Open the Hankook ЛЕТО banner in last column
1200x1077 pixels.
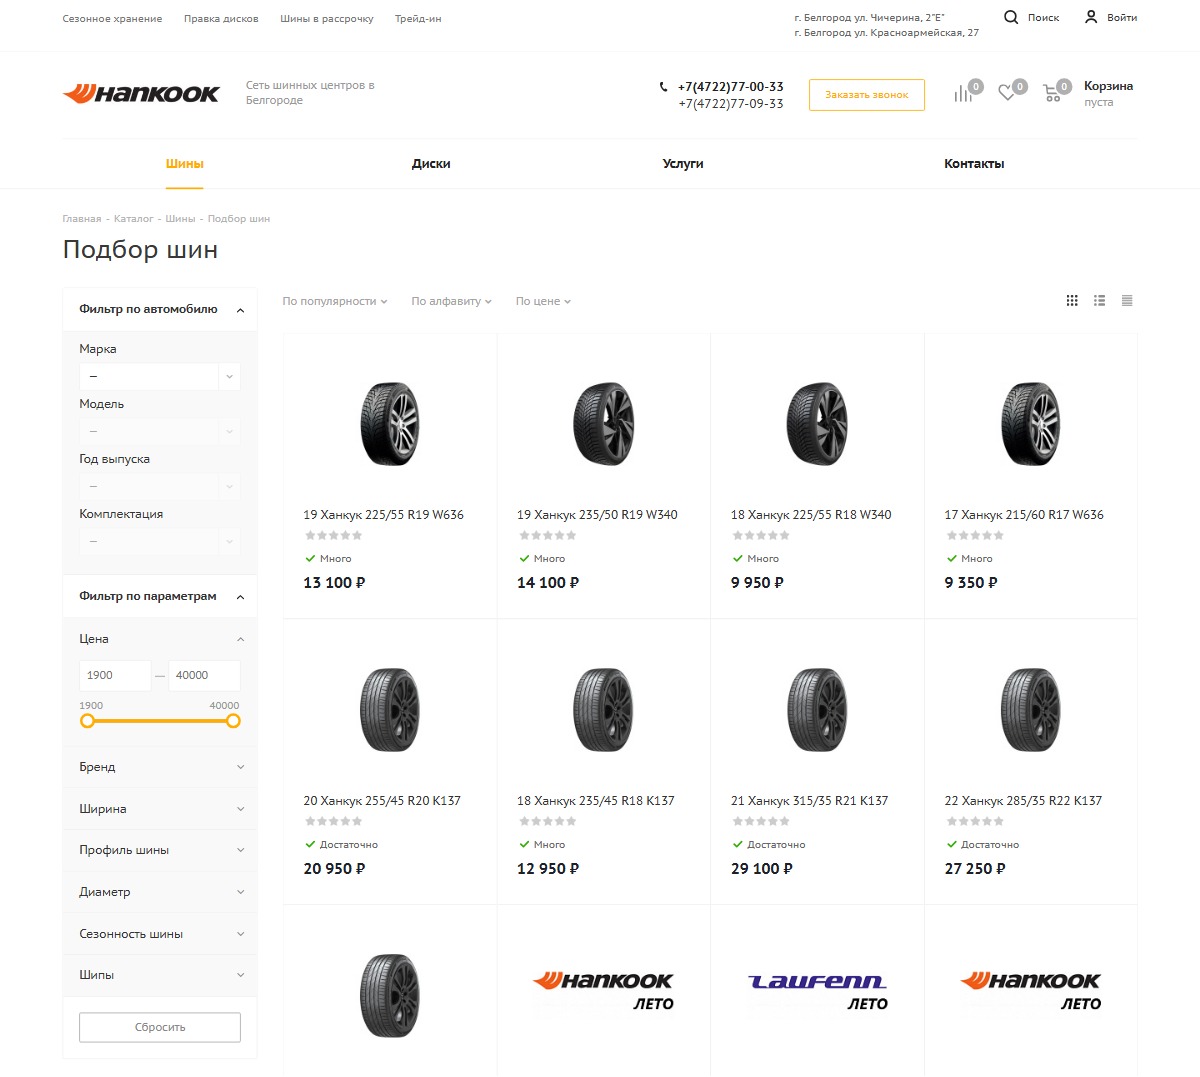pyautogui.click(x=1031, y=992)
